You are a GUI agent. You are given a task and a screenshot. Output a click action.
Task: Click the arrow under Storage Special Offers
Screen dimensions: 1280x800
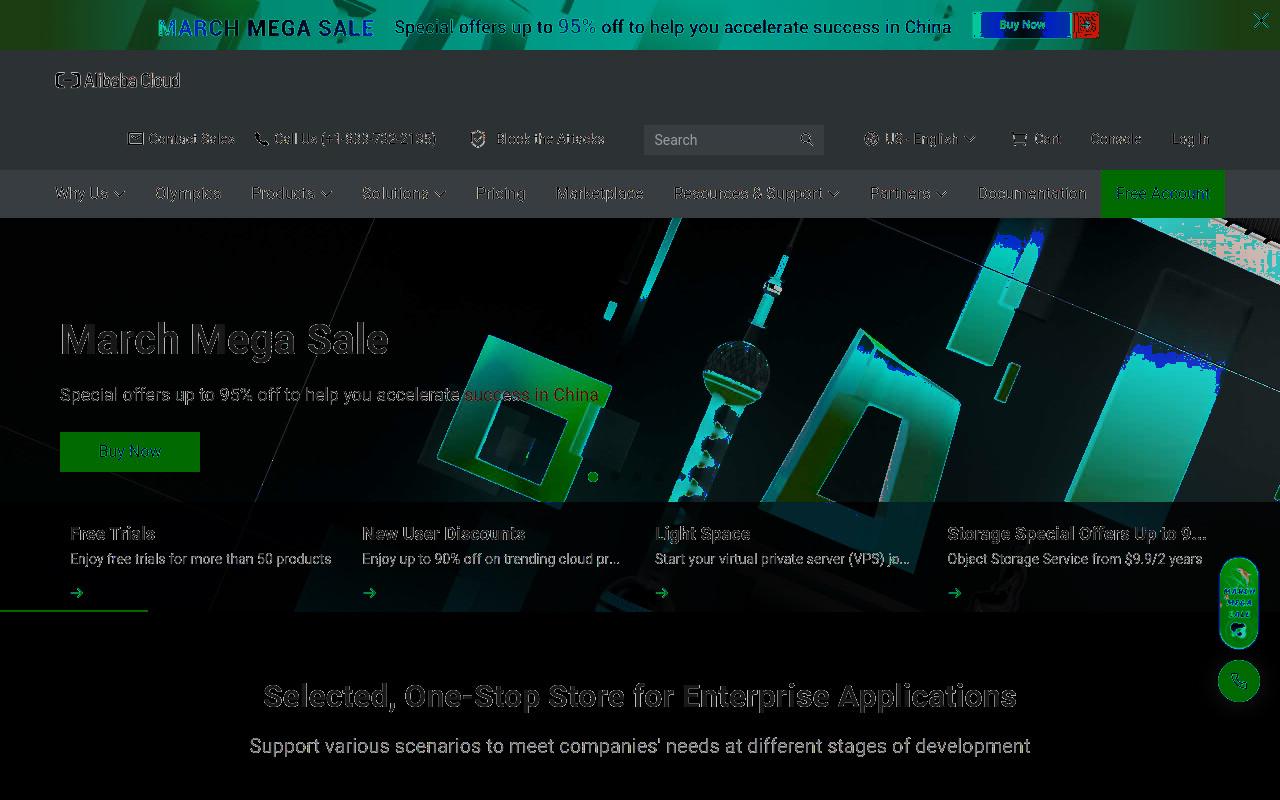click(955, 593)
